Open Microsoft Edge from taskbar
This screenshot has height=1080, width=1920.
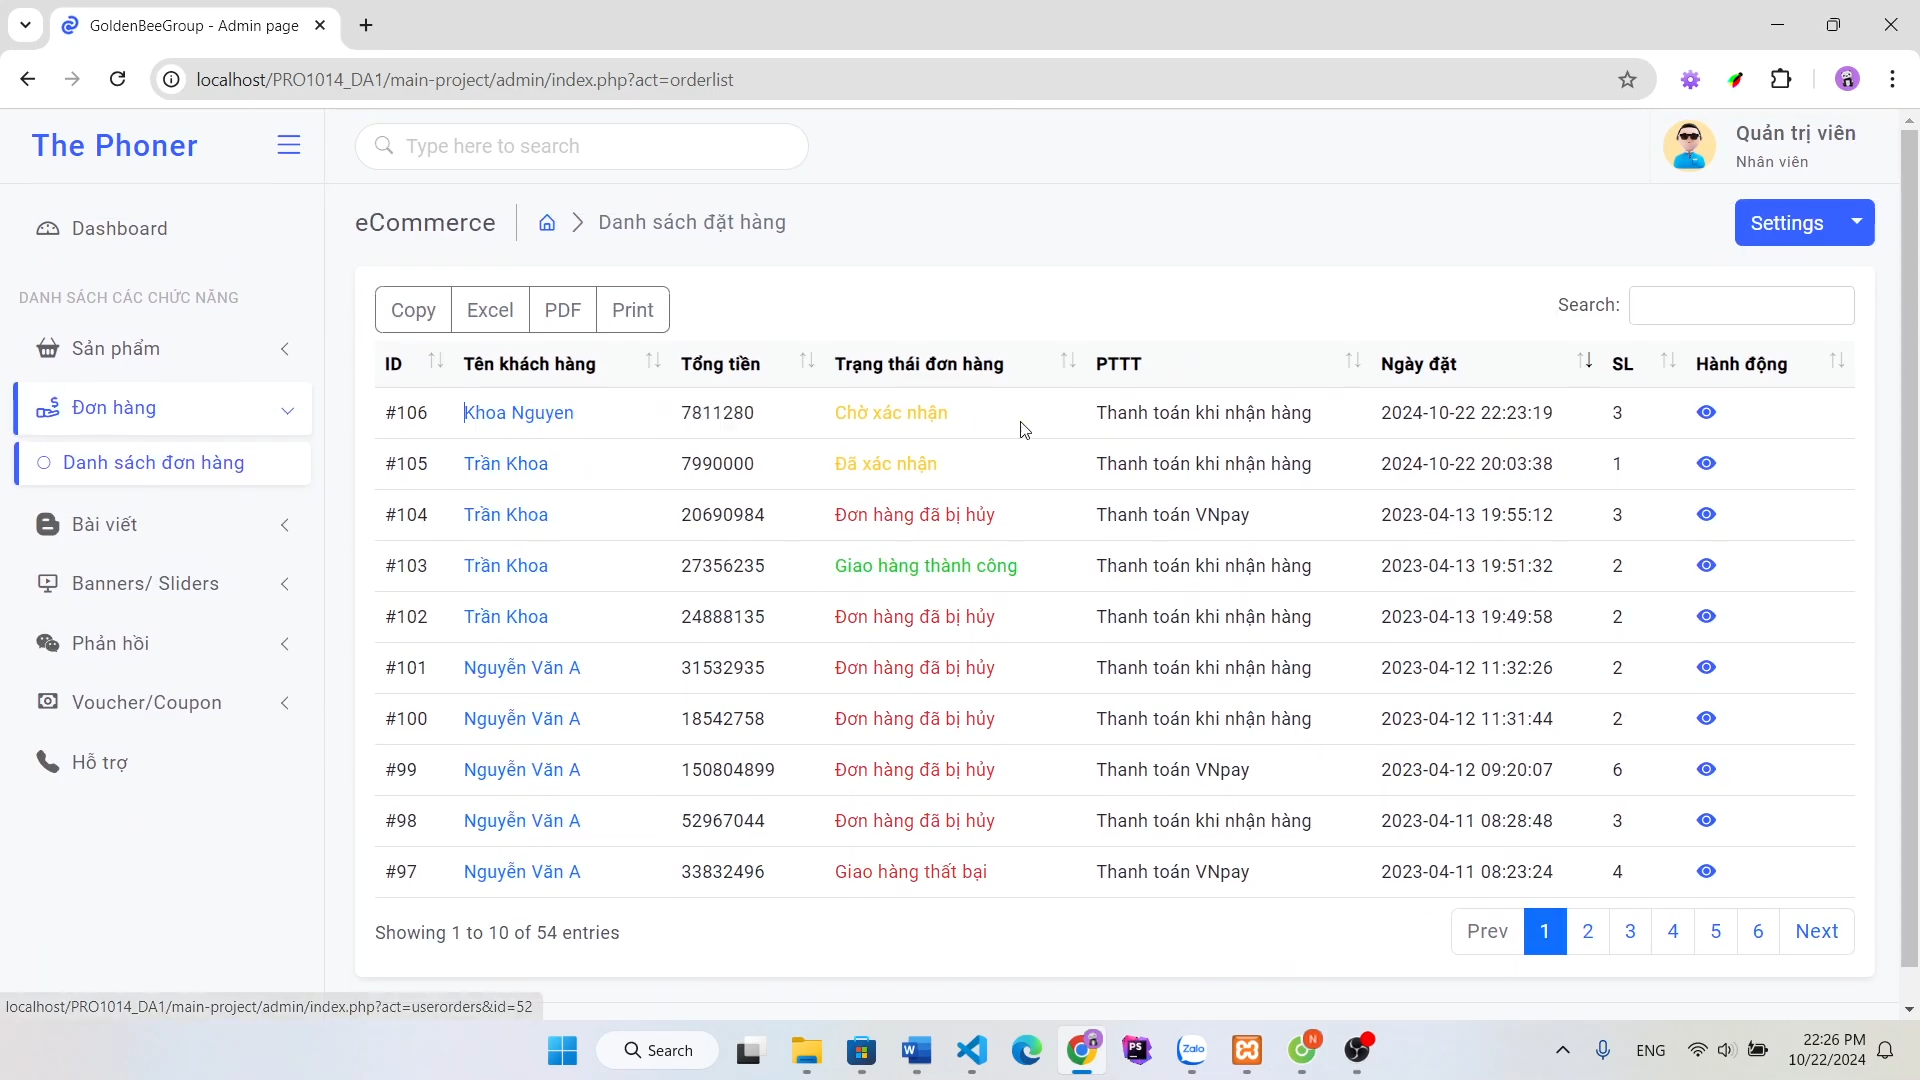click(1026, 1051)
